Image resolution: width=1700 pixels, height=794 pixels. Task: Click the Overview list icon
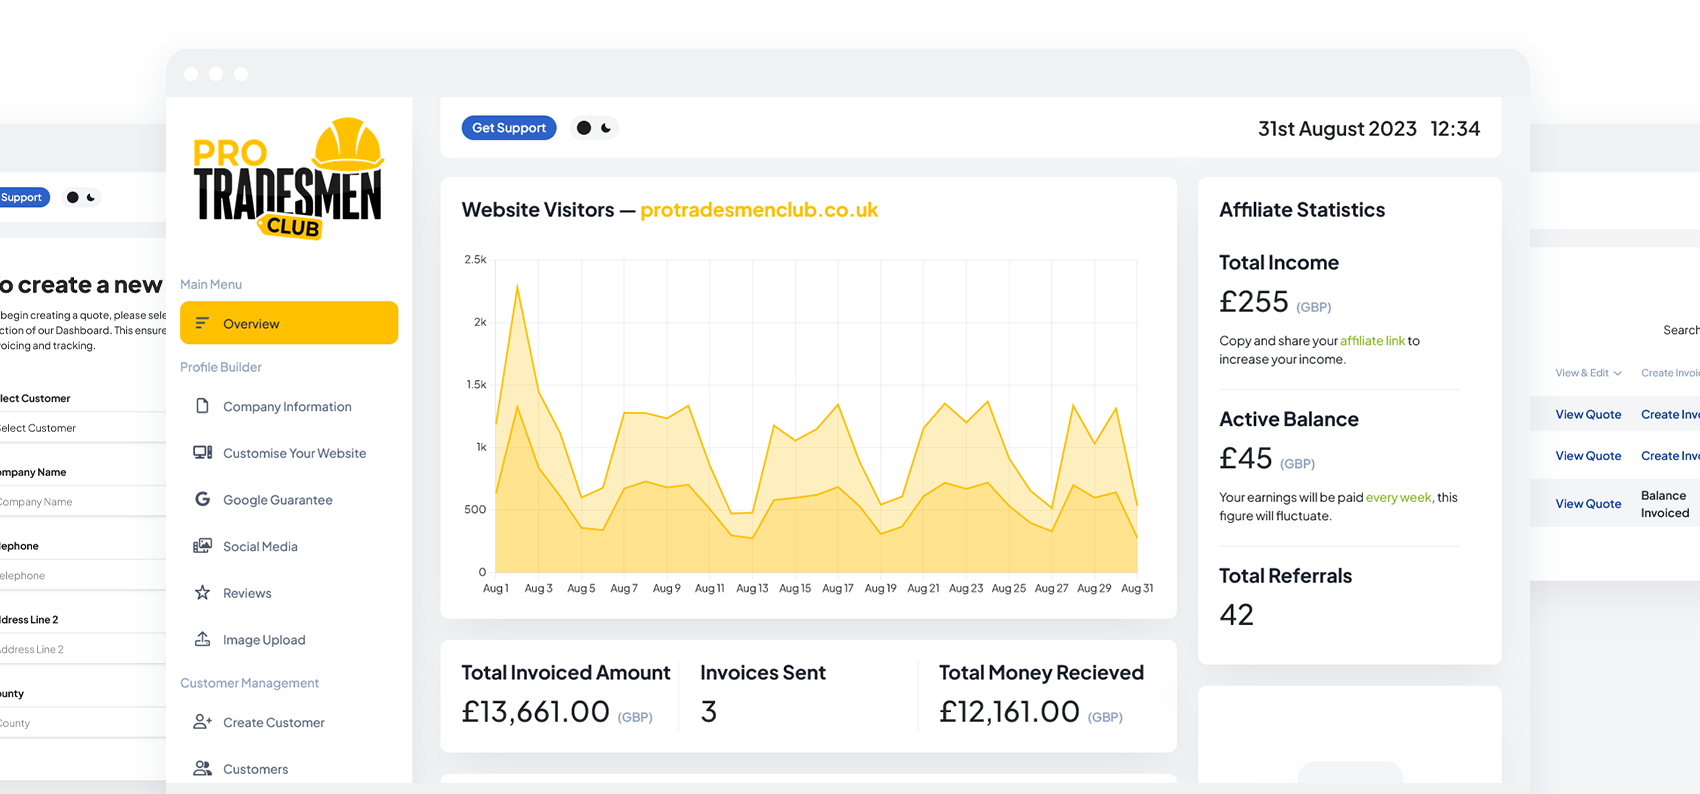pos(202,323)
